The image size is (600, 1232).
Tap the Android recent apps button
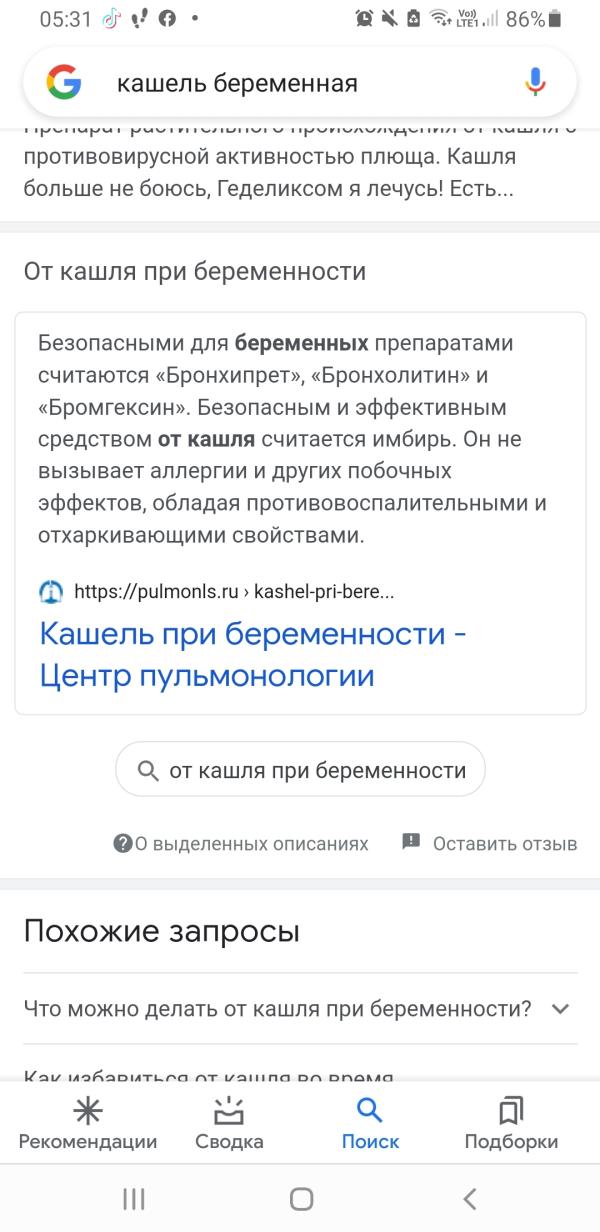134,1199
